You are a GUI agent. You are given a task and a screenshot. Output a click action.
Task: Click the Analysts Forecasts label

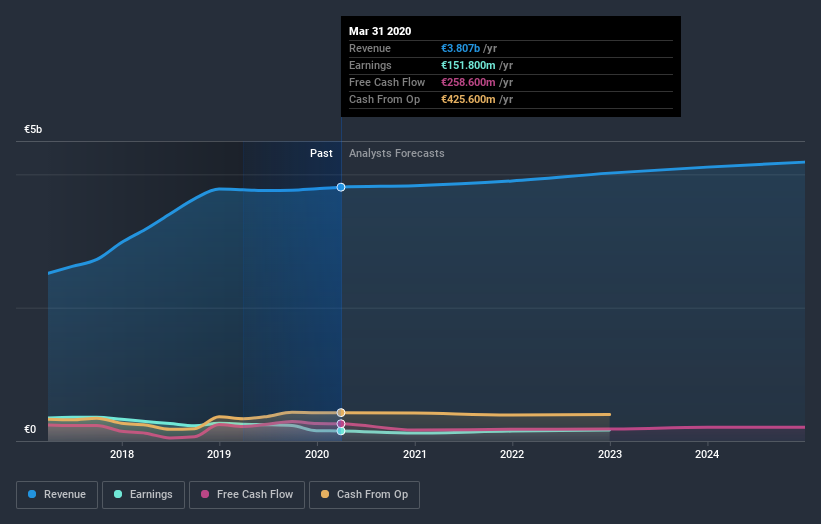pos(397,153)
